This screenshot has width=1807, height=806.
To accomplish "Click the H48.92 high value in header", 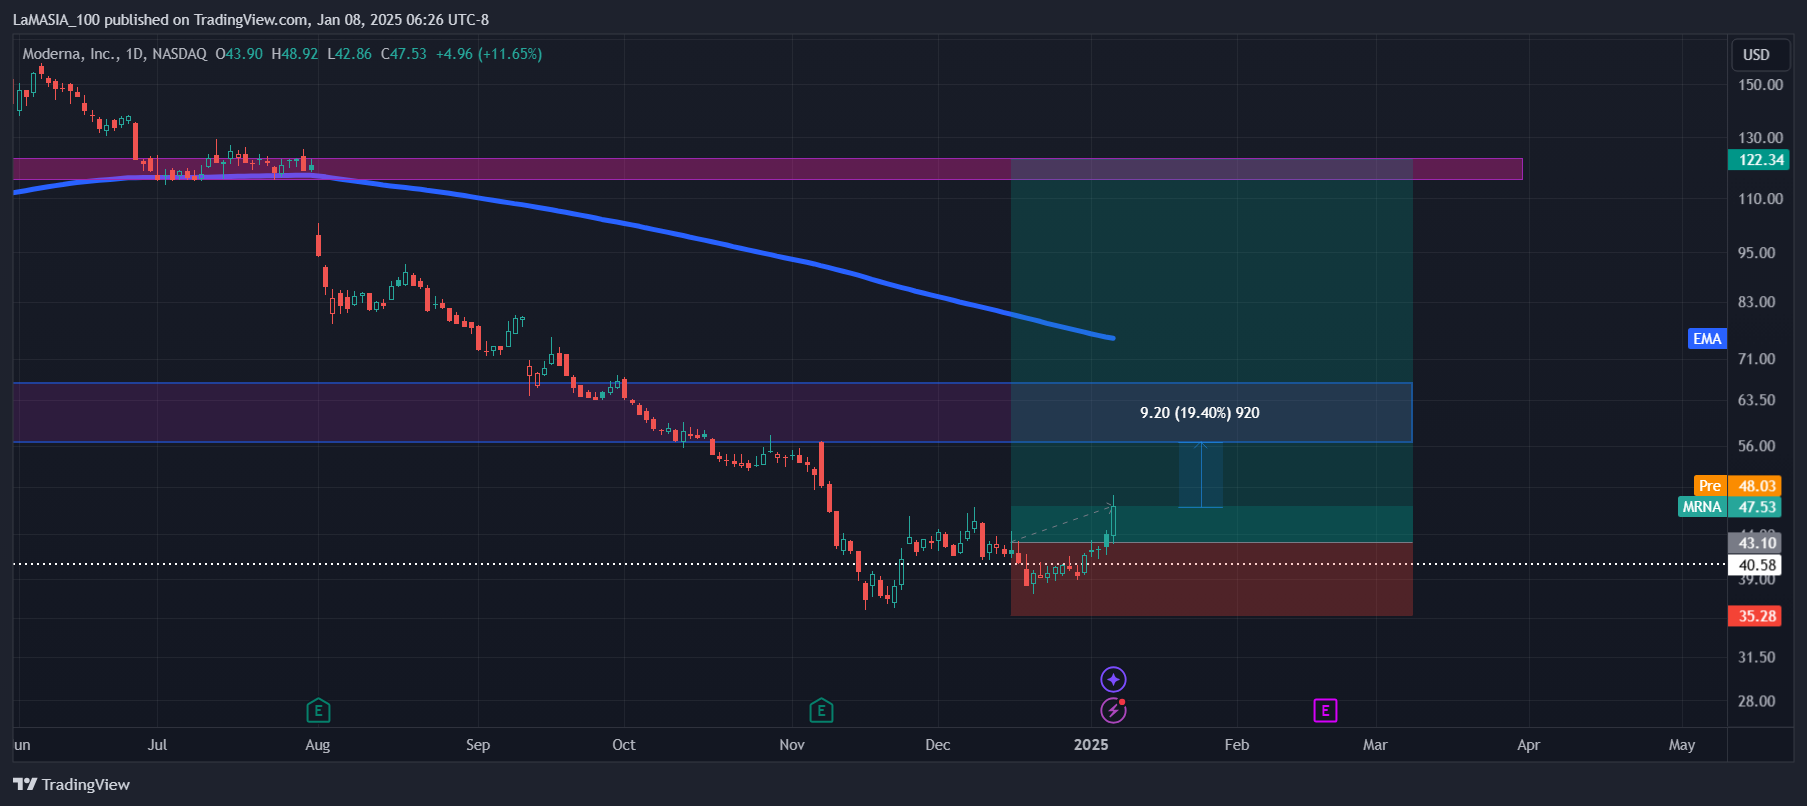I will [x=295, y=54].
